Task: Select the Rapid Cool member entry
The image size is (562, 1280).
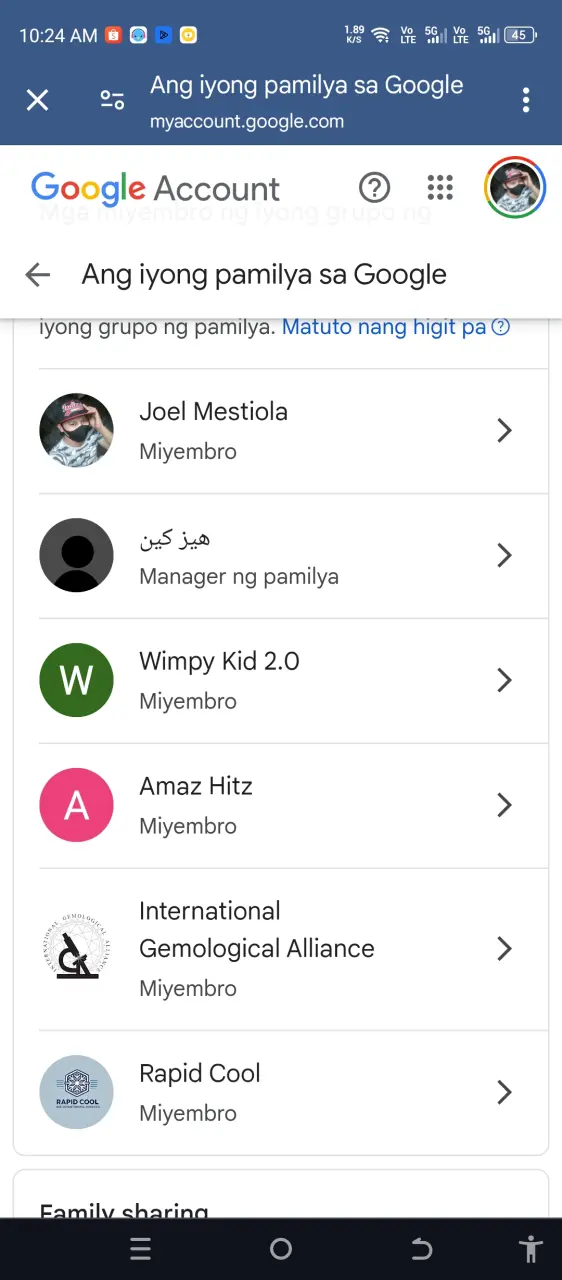Action: pyautogui.click(x=293, y=1093)
